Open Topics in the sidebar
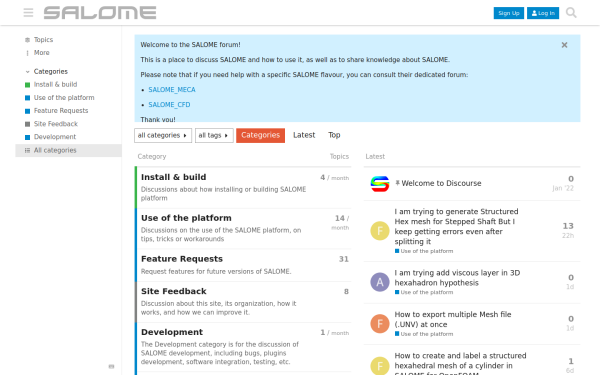The width and height of the screenshot is (600, 375). point(43,40)
